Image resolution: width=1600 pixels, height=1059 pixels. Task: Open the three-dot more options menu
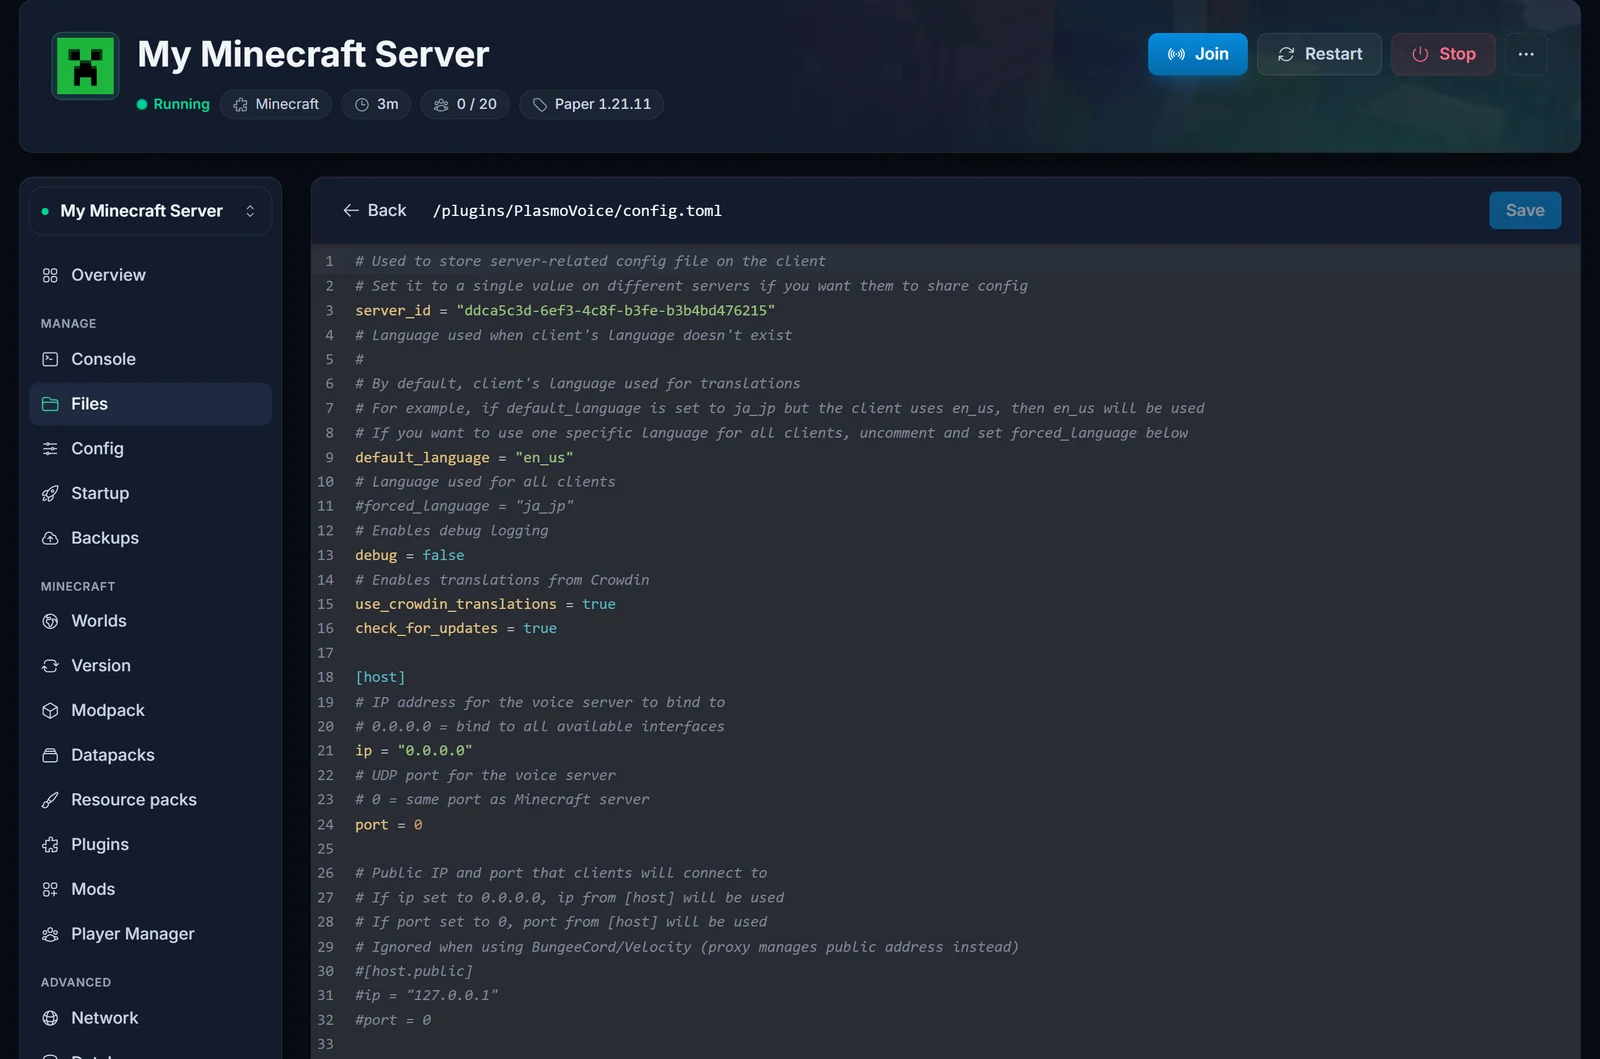1526,54
